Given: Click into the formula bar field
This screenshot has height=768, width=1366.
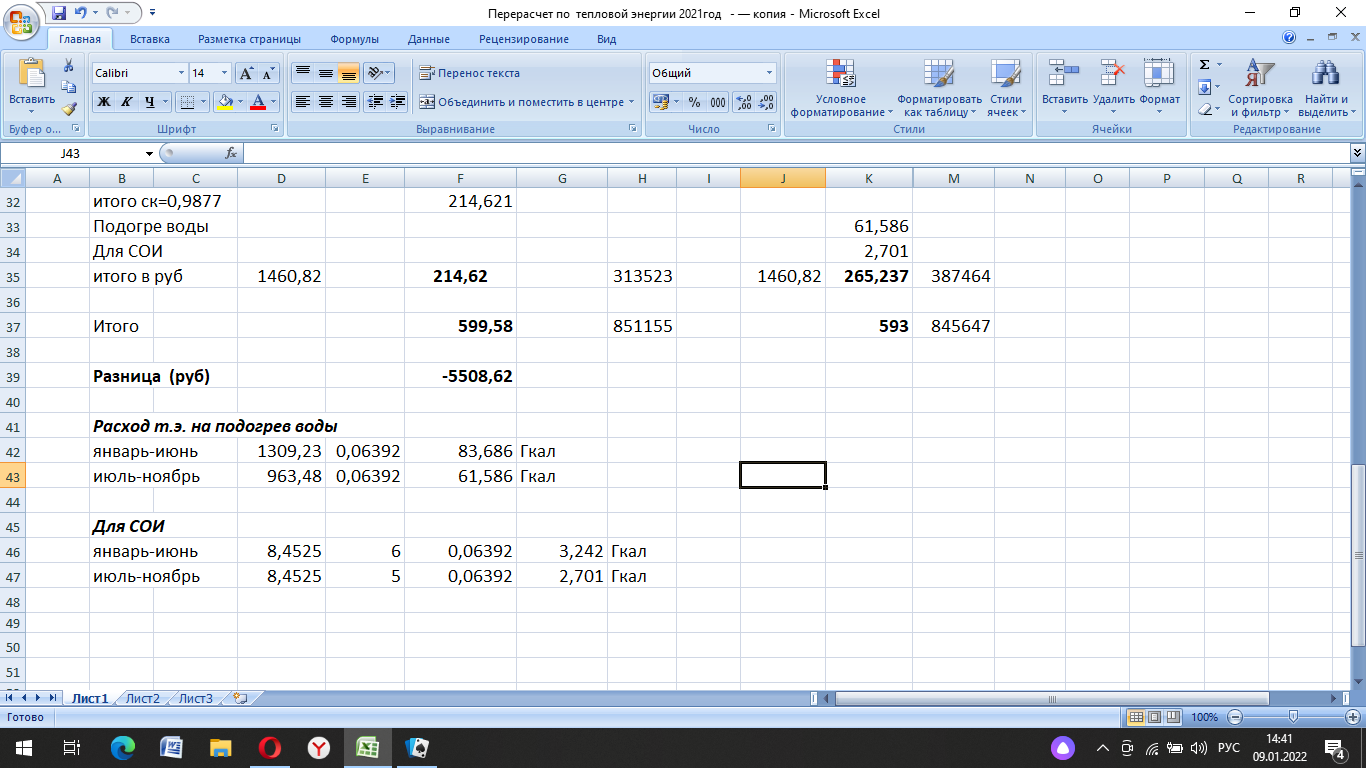Looking at the screenshot, I should (x=790, y=153).
